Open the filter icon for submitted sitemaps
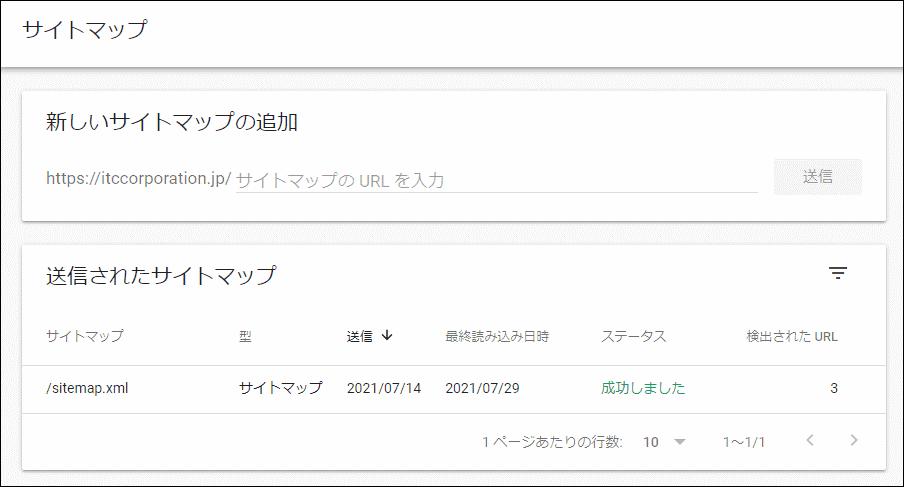The image size is (904, 487). point(838,273)
